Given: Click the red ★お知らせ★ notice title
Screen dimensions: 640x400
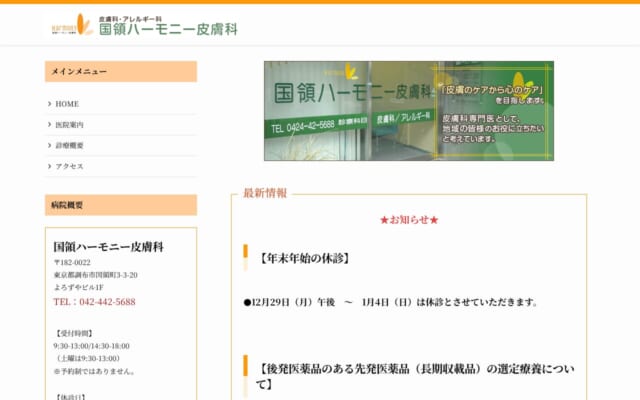Looking at the screenshot, I should pos(409,220).
